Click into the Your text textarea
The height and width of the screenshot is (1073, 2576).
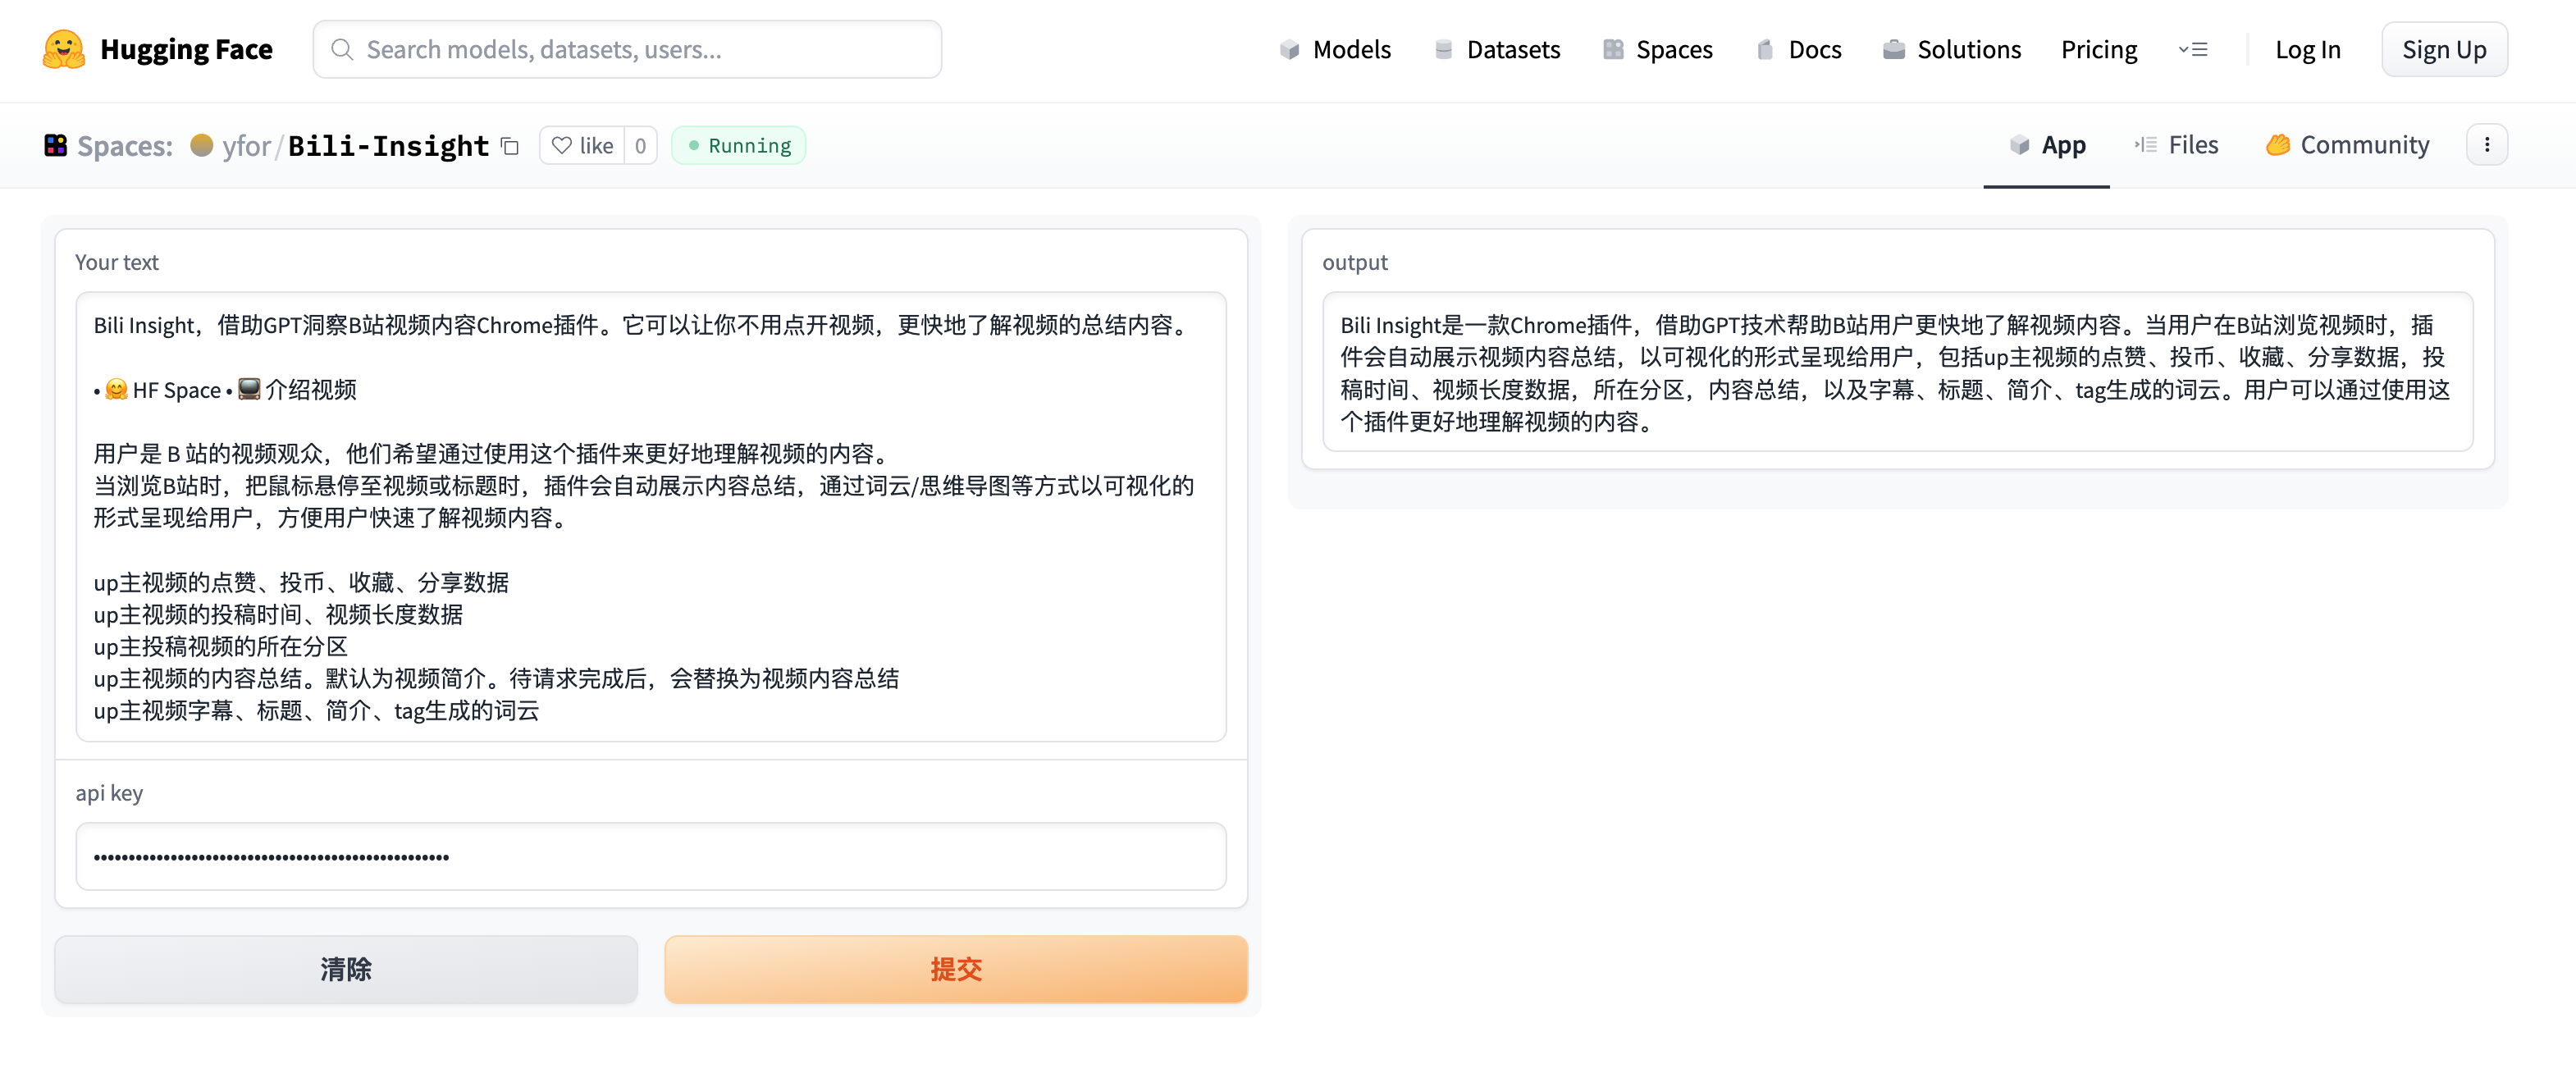(x=650, y=516)
